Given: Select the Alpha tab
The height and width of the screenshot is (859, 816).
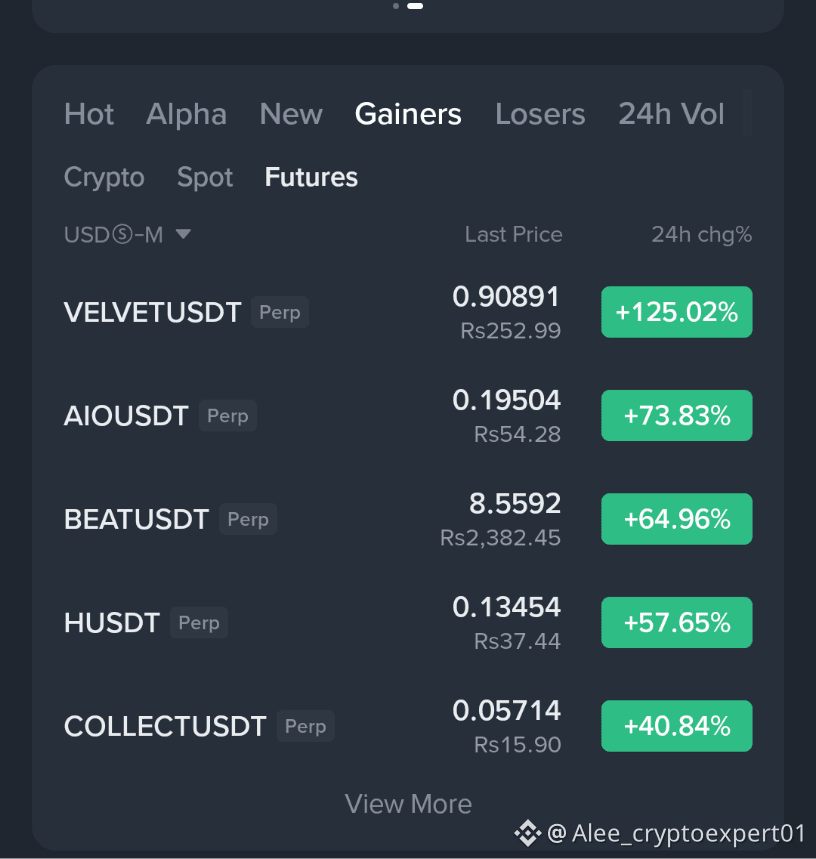Looking at the screenshot, I should [x=186, y=114].
